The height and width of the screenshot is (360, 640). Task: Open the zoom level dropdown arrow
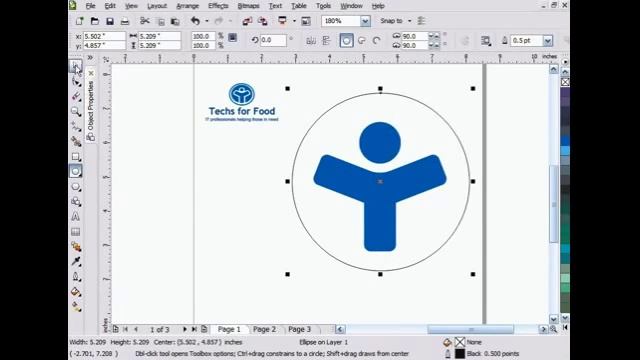click(365, 21)
